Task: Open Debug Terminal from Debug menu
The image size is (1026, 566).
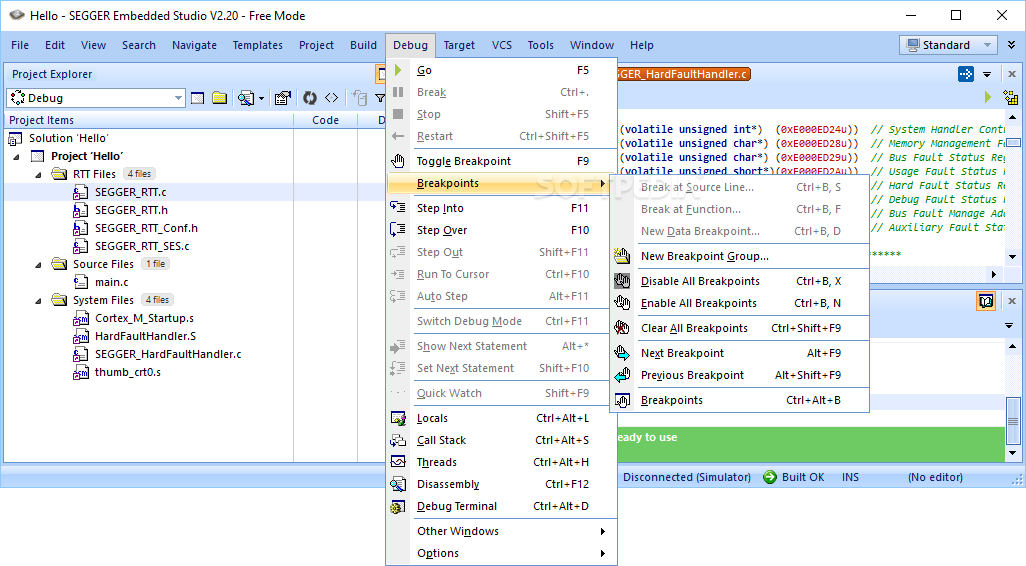Action: pos(502,506)
